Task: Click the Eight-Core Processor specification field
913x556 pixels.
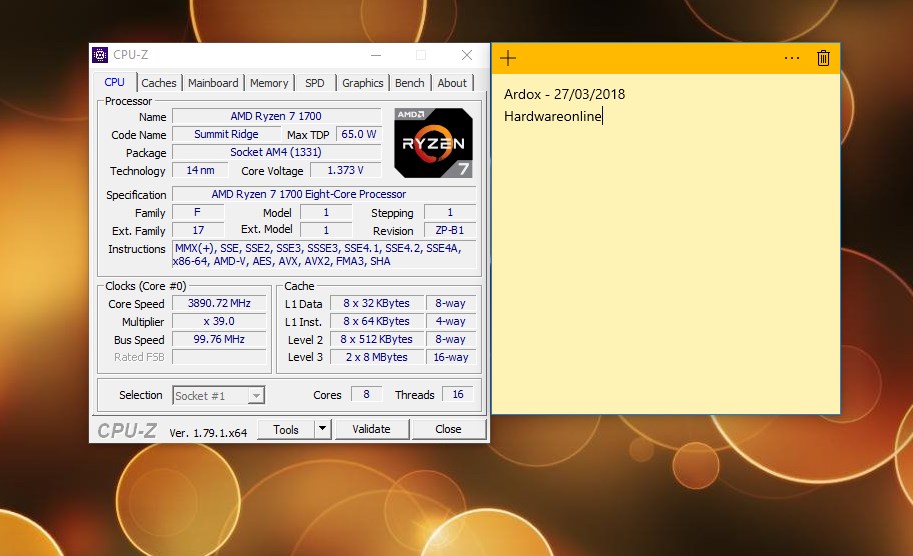Action: pos(324,194)
